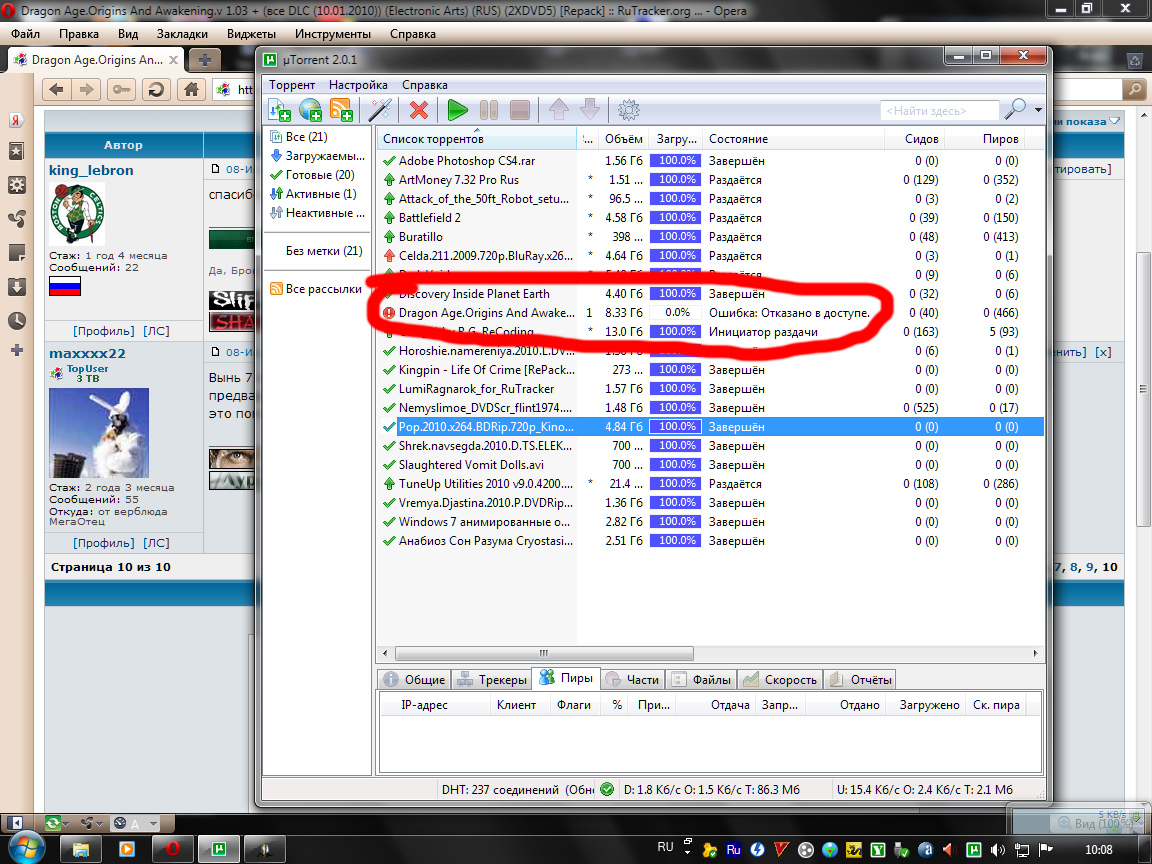Viewport: 1152px width, 864px height.
Task: Select Готовые (20) category in sidebar
Action: (x=312, y=175)
